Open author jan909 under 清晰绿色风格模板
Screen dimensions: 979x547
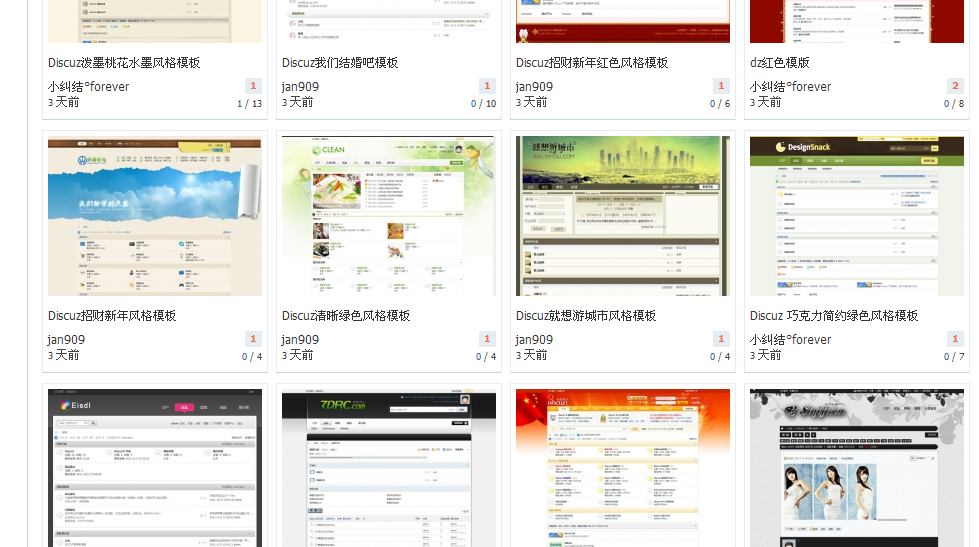click(x=300, y=340)
